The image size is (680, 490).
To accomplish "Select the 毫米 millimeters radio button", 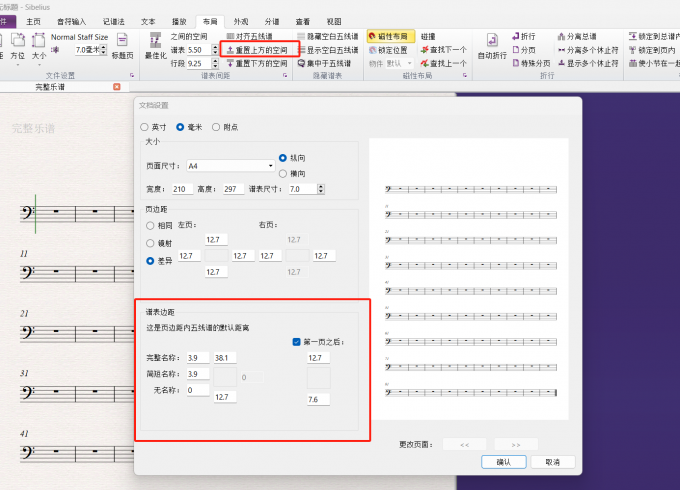I will coord(180,127).
